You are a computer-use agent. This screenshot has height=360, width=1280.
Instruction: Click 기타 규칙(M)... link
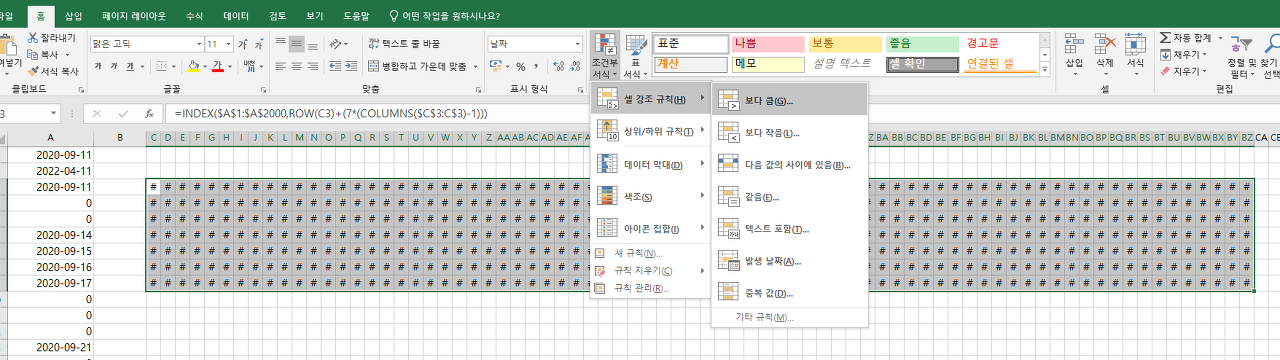(x=764, y=317)
